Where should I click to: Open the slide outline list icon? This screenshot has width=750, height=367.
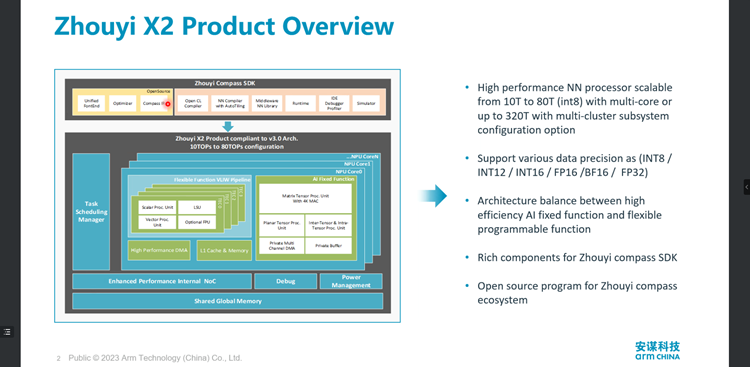point(7,332)
